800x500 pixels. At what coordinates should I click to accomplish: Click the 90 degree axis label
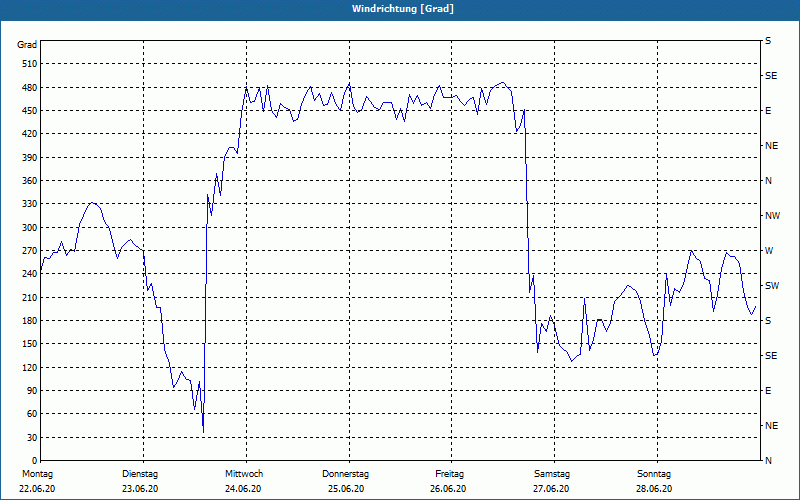click(32, 391)
